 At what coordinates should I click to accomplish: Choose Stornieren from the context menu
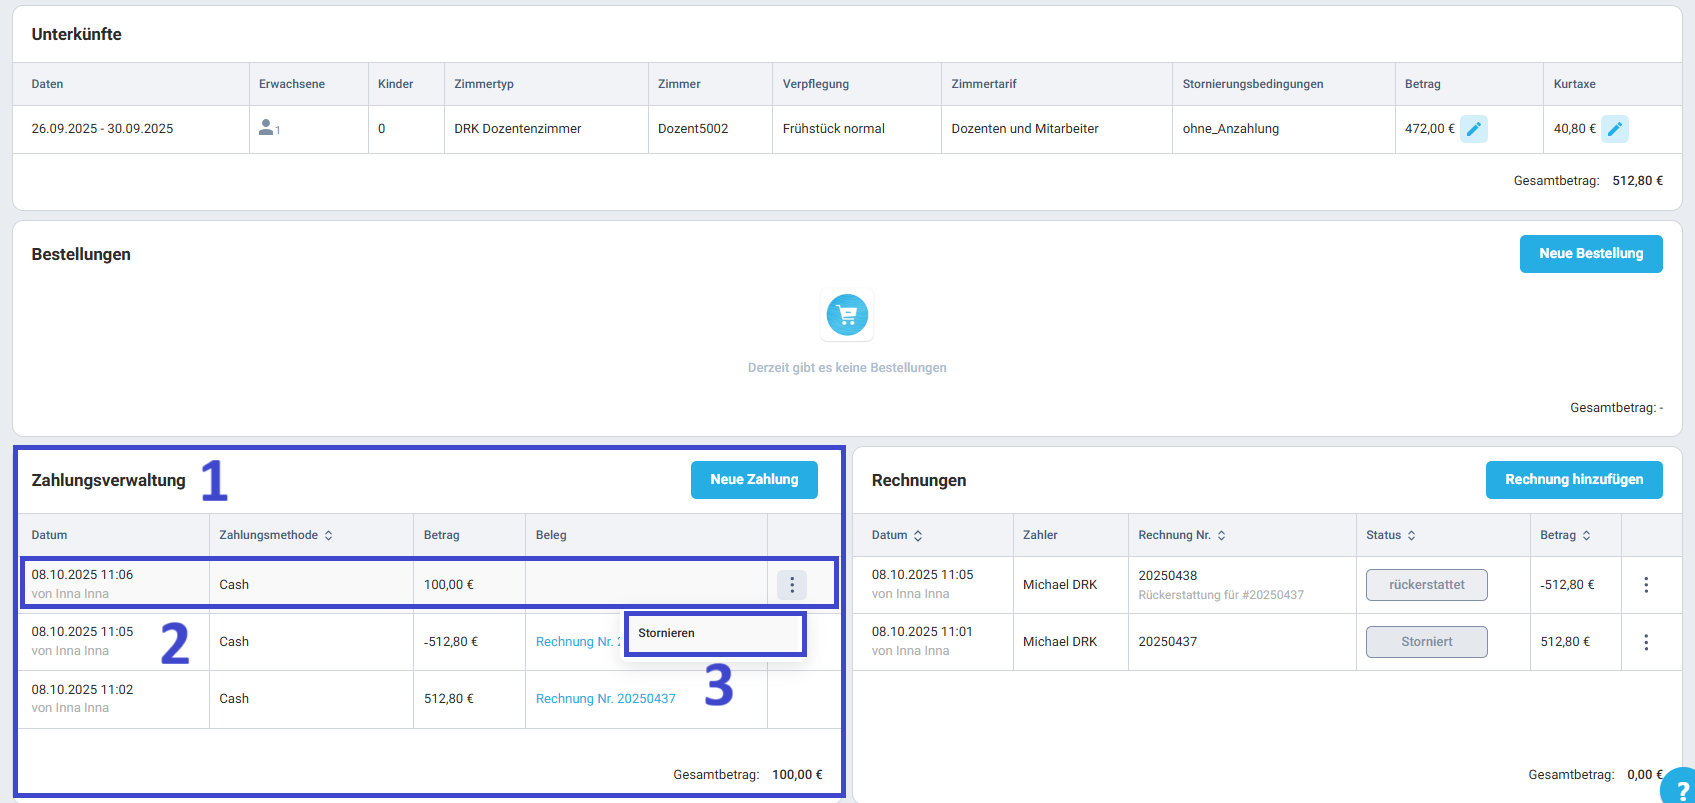tap(715, 633)
